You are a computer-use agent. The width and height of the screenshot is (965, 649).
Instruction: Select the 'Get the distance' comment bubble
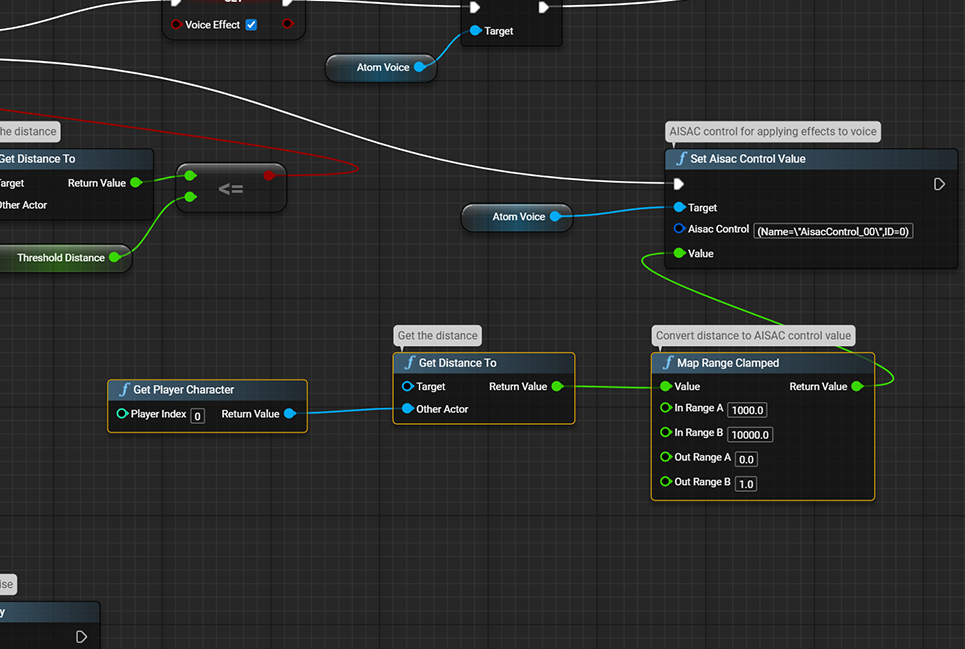438,335
